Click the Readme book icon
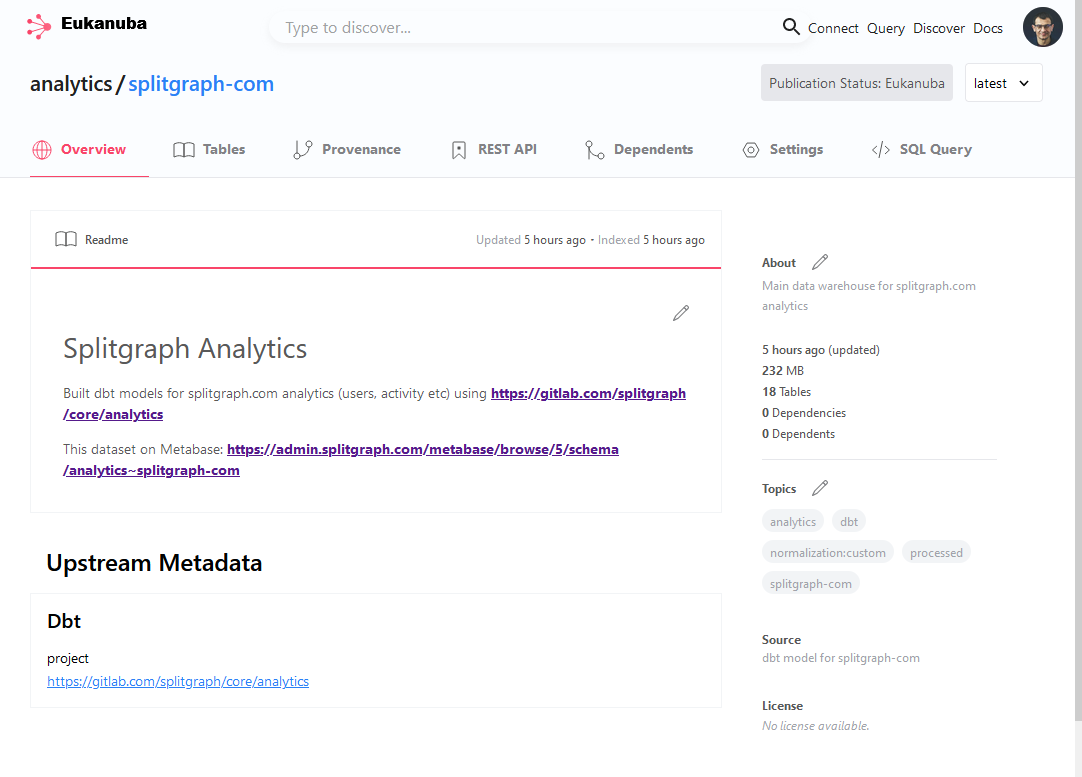The image size is (1082, 777). pyautogui.click(x=66, y=239)
